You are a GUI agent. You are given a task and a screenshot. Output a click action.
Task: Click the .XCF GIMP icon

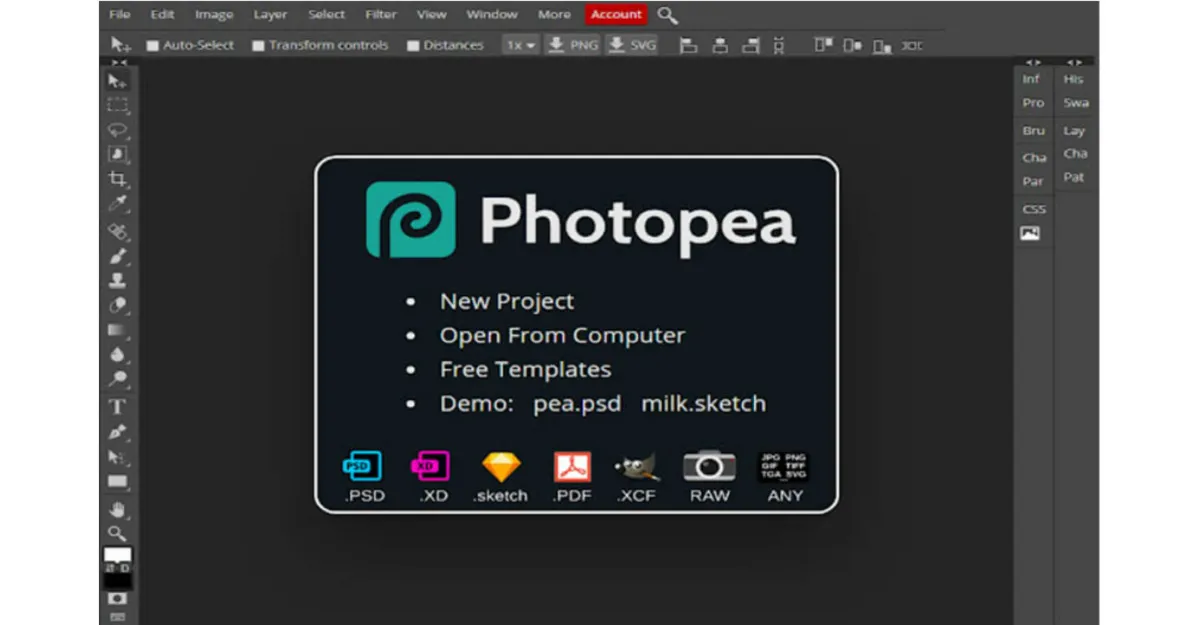click(x=637, y=467)
